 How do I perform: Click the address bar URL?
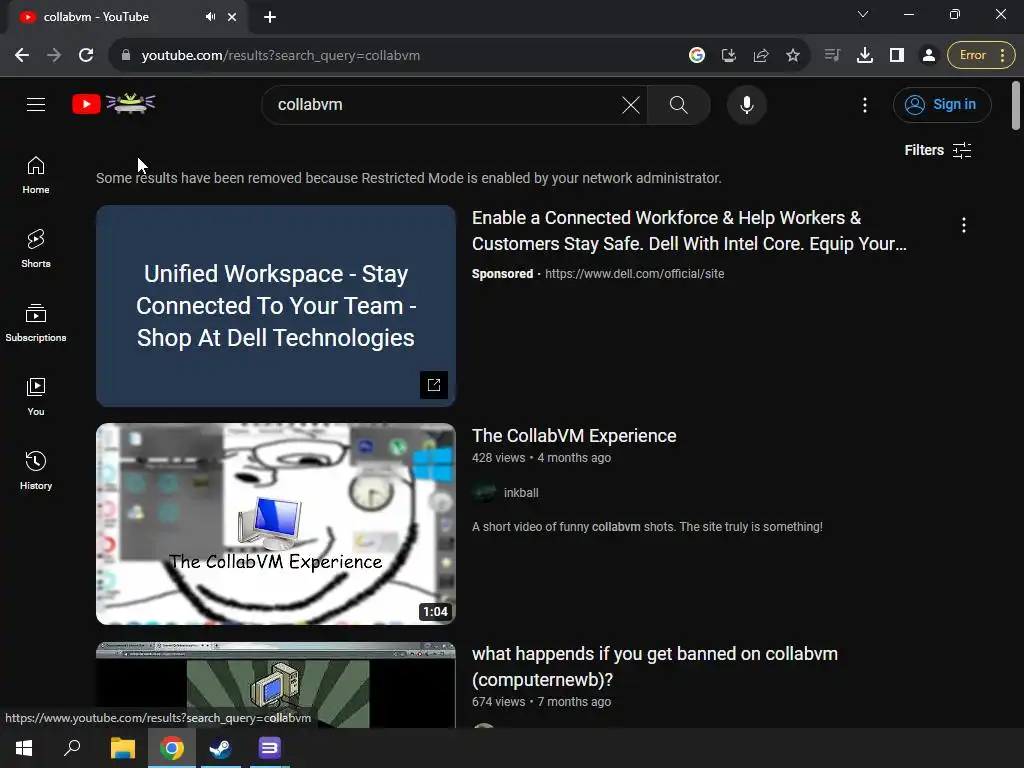point(281,56)
